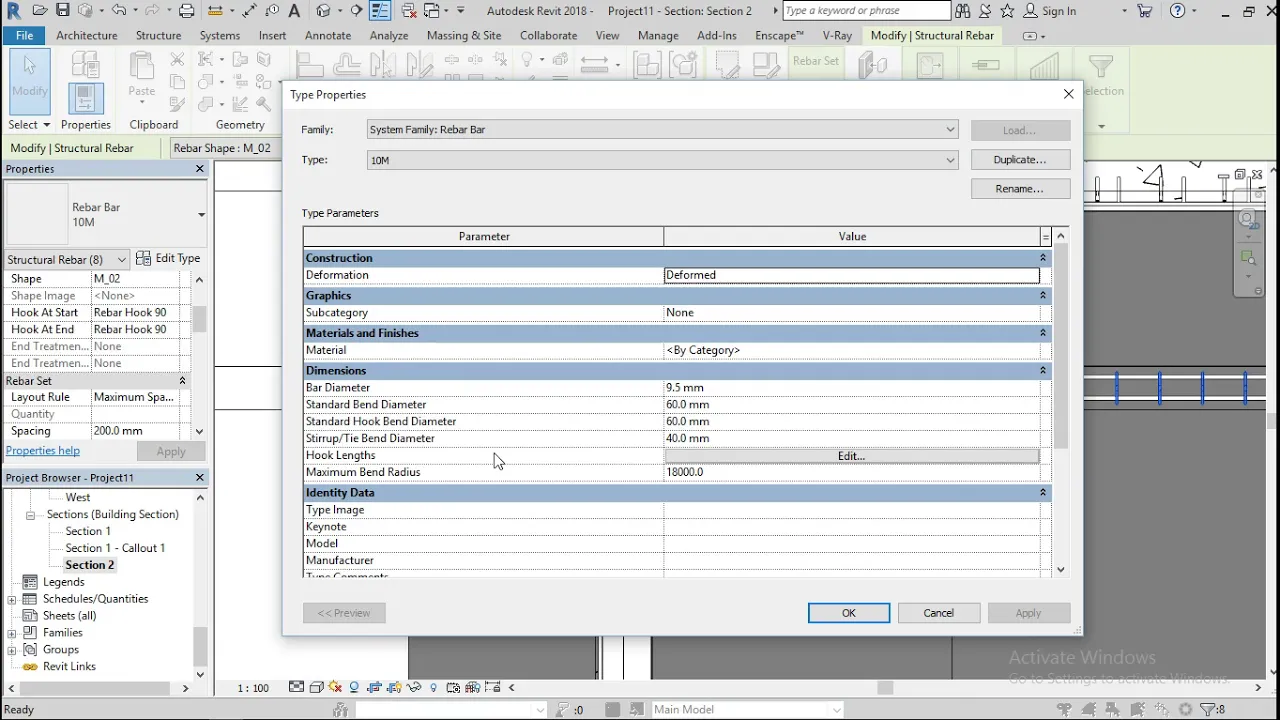Collapse Sections (Building Section) tree node
This screenshot has height=720, width=1280.
coord(30,515)
